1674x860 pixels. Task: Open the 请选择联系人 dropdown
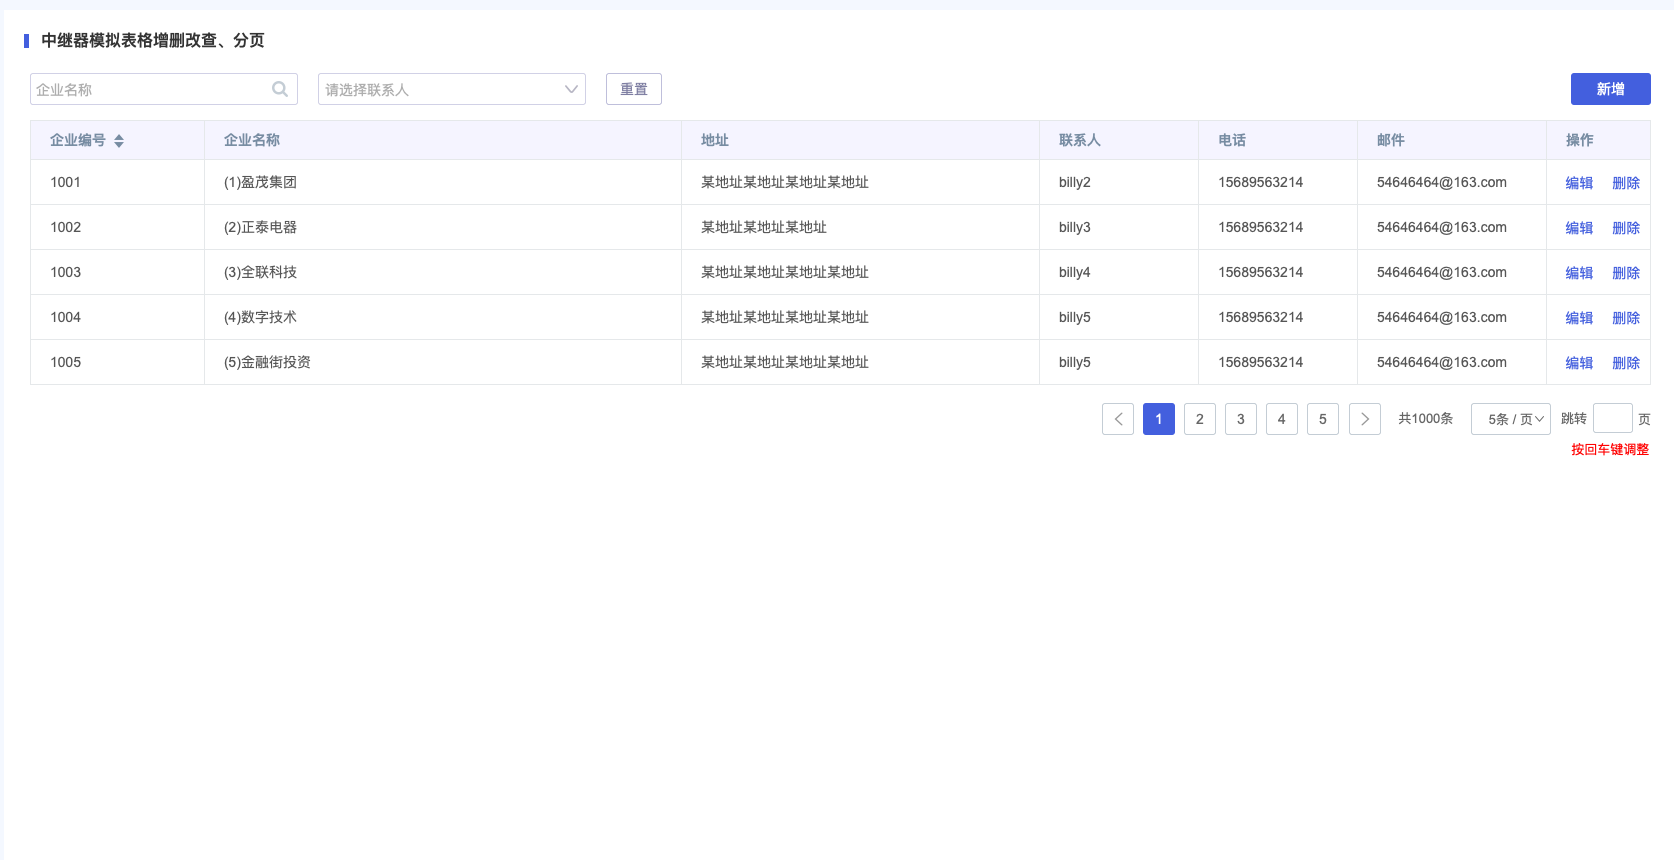(x=452, y=89)
